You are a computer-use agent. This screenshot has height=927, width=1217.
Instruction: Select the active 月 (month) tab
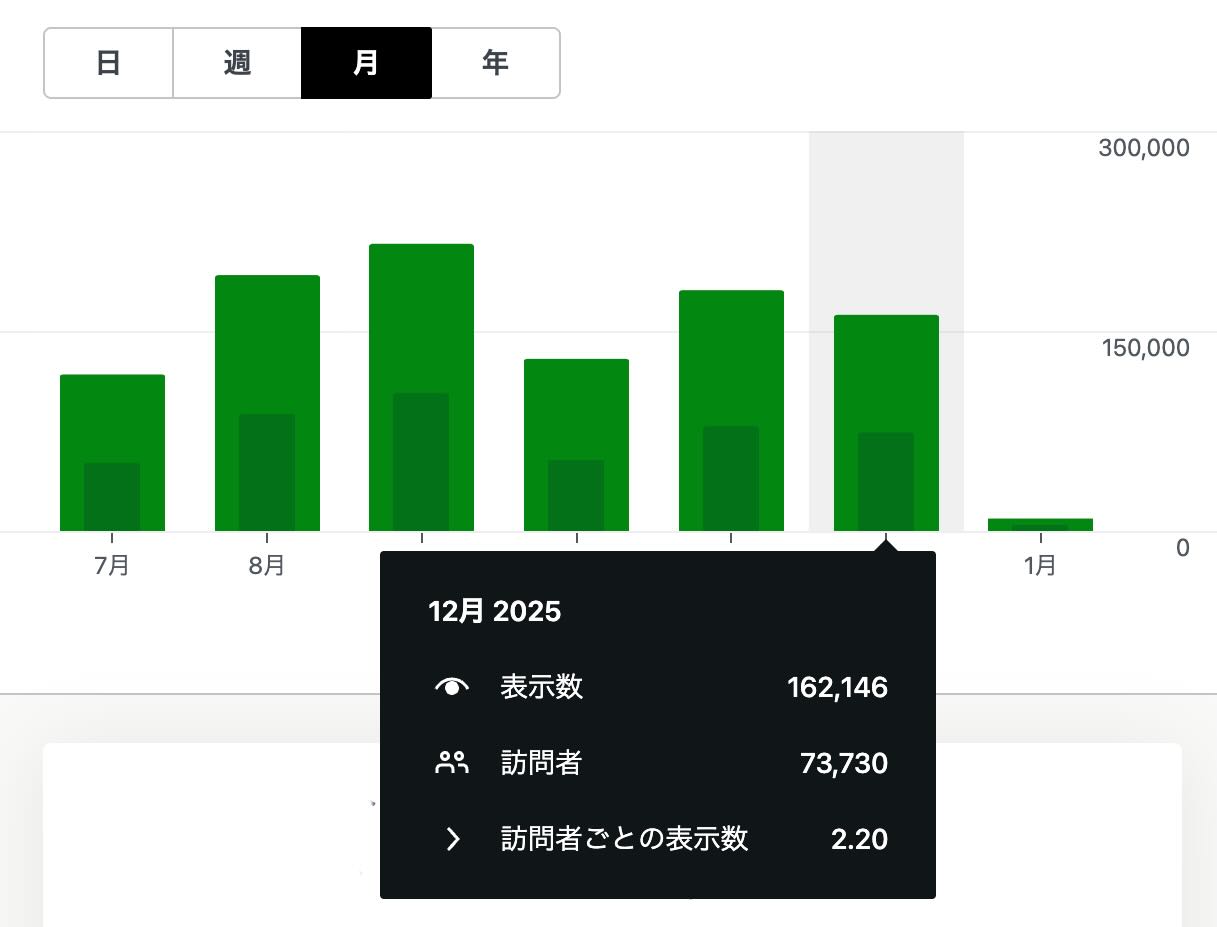366,63
